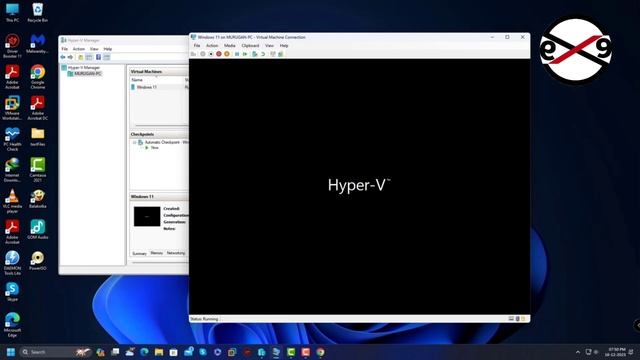Click the lock icon in VM status bar

[x=523, y=319]
